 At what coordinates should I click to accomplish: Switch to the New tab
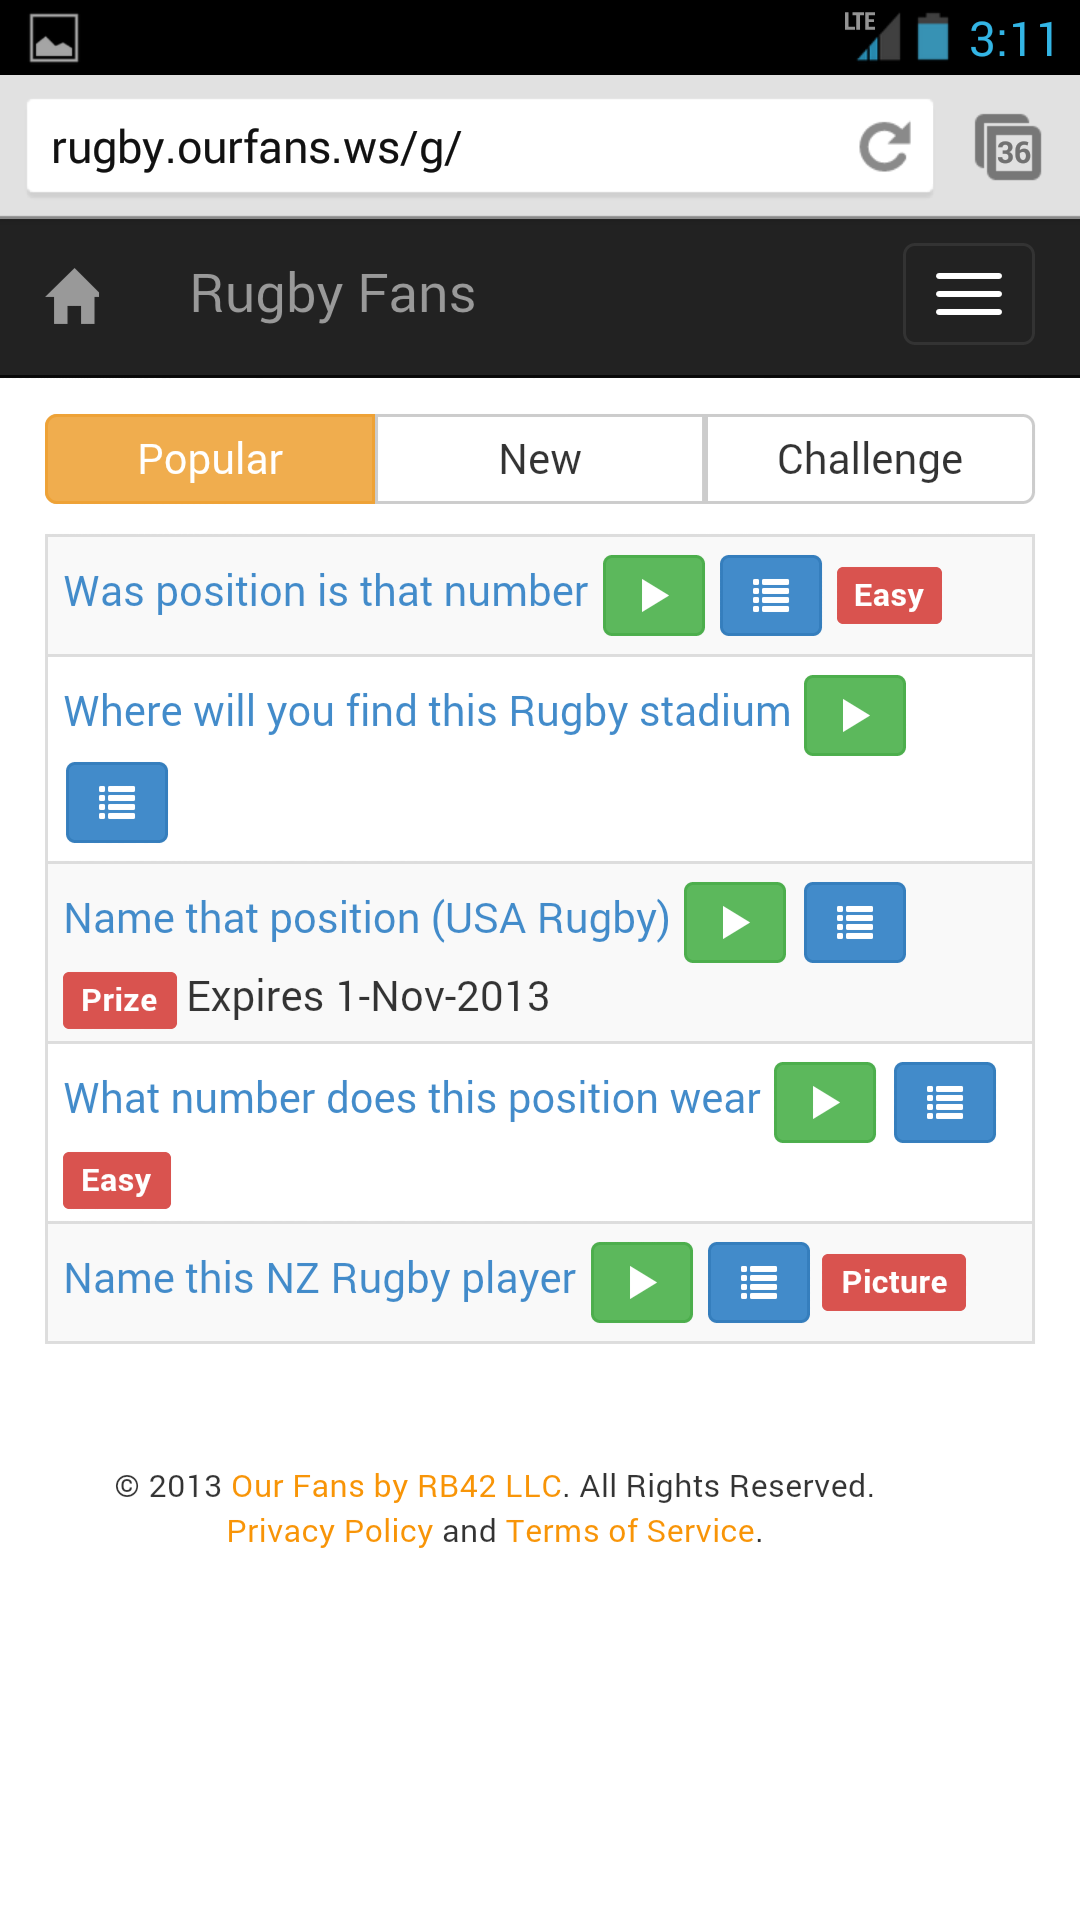[539, 458]
